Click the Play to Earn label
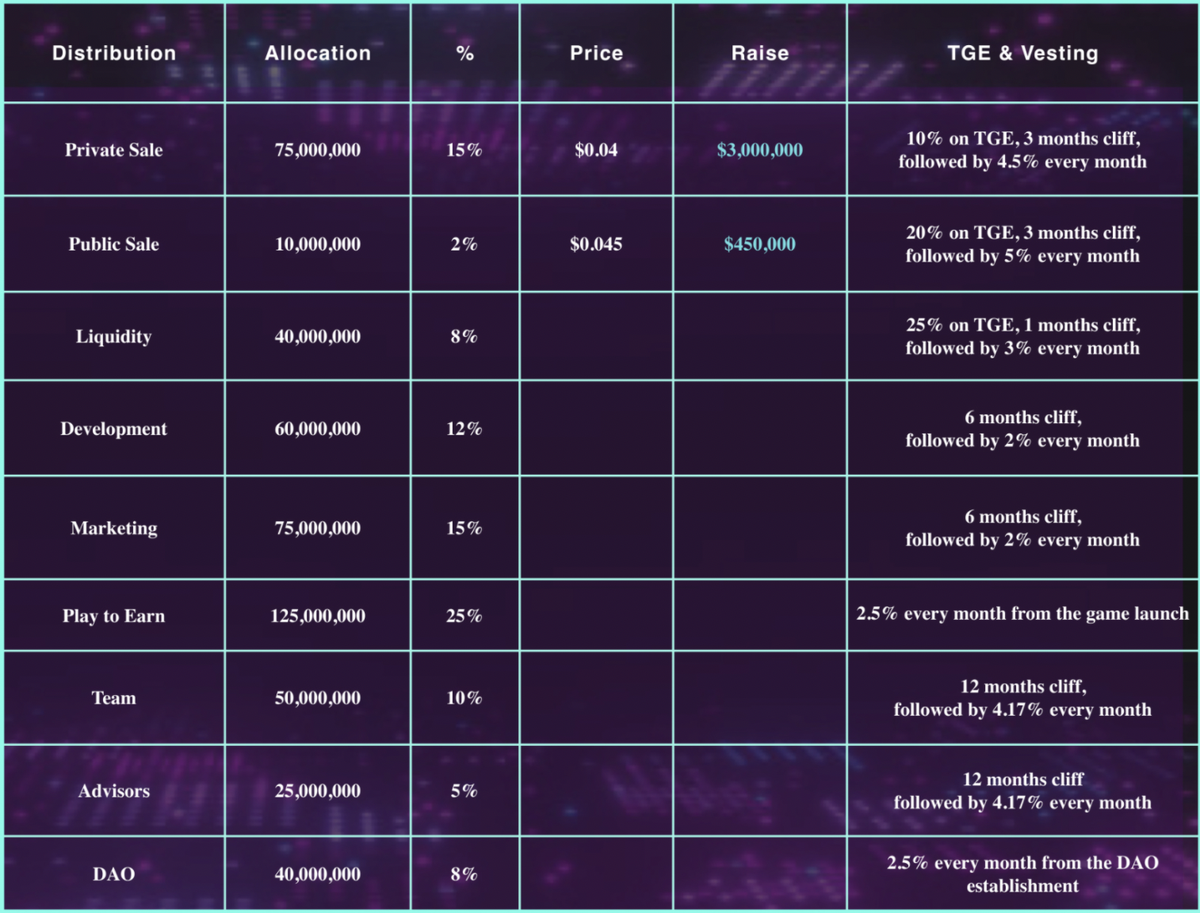This screenshot has width=1200, height=913. [114, 616]
